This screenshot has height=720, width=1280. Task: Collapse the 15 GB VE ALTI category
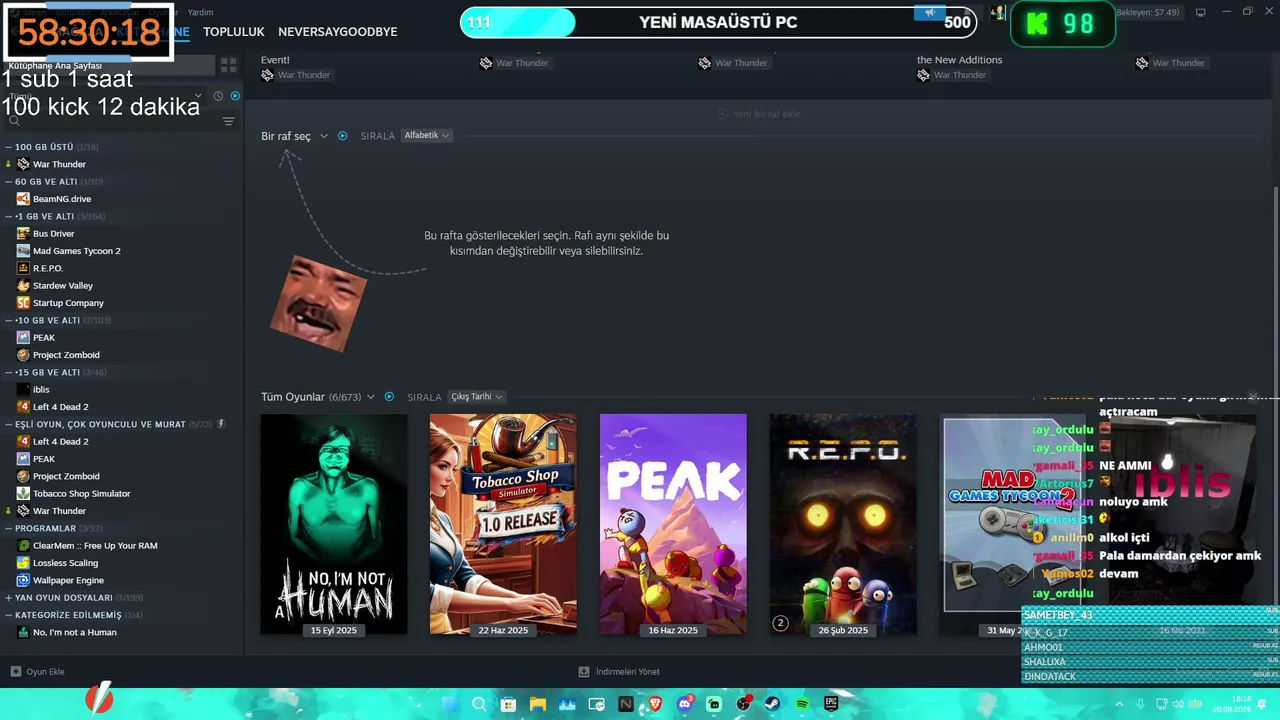tap(9, 372)
